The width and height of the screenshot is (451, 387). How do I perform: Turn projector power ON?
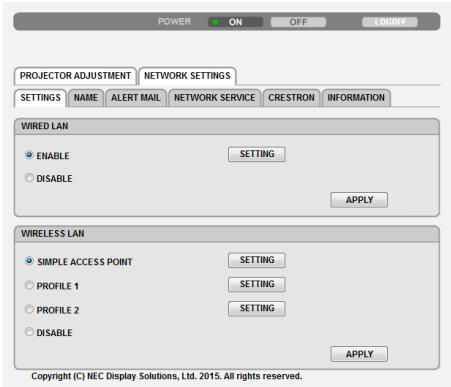(x=235, y=22)
